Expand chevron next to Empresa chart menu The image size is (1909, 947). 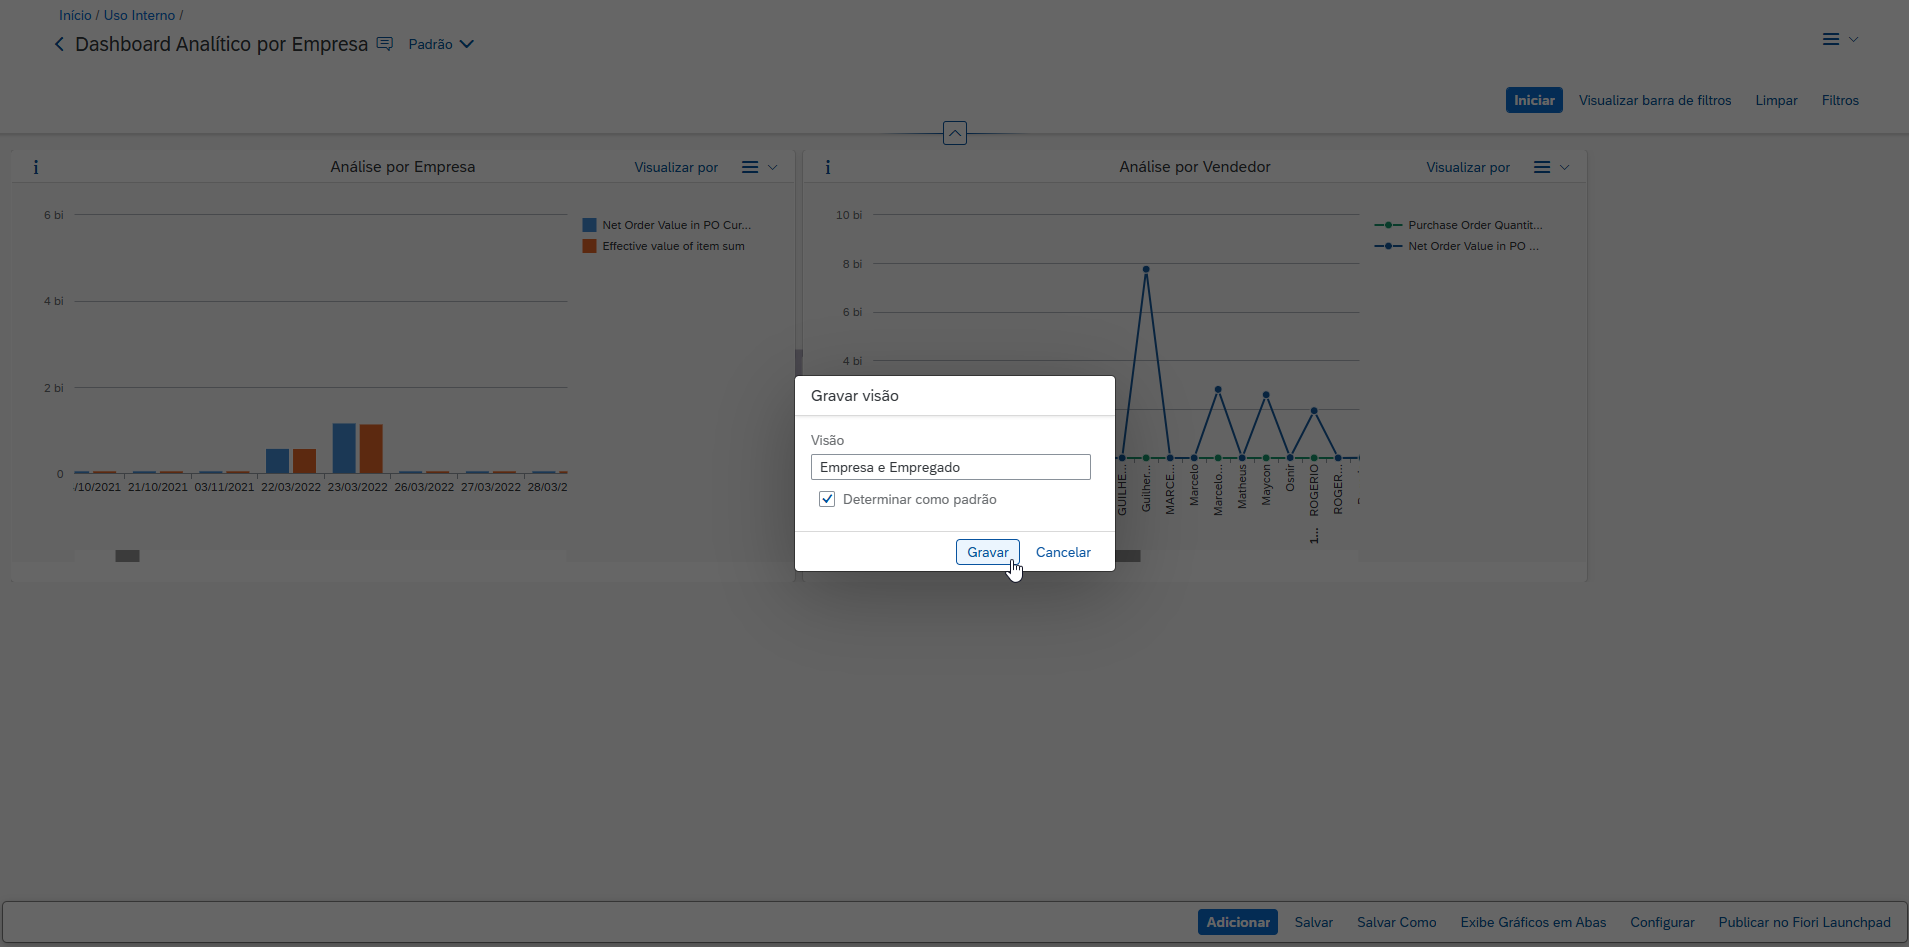[x=772, y=167]
